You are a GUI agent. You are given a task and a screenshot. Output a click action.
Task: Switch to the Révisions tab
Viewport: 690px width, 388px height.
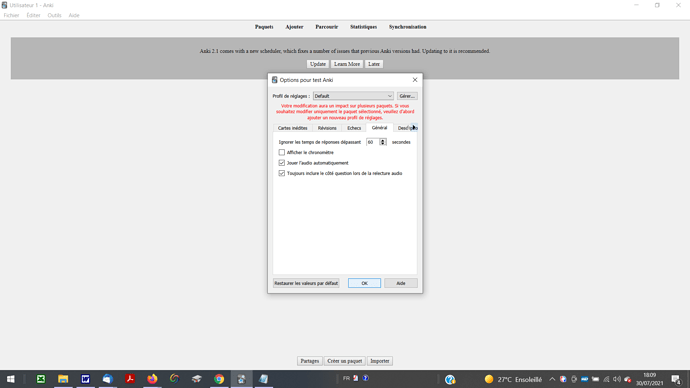[327, 128]
